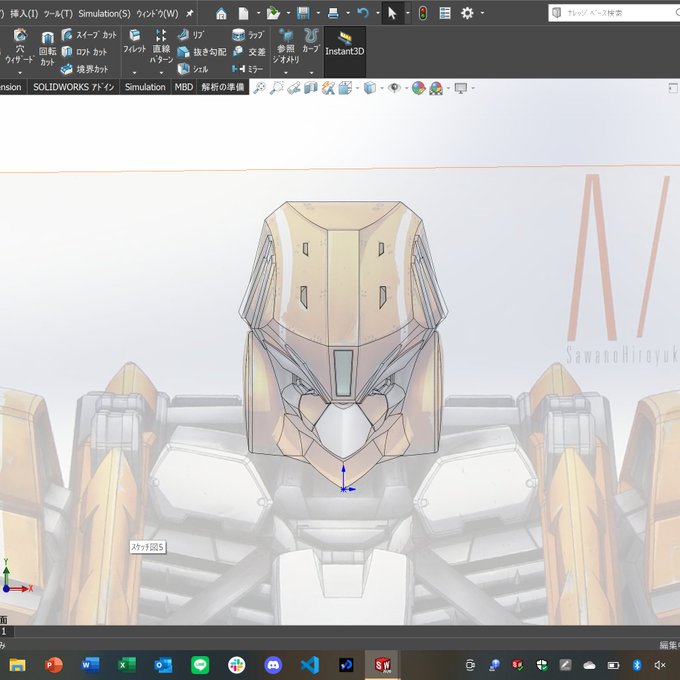
Task: Select the Rib (リブ) tool
Action: click(191, 35)
